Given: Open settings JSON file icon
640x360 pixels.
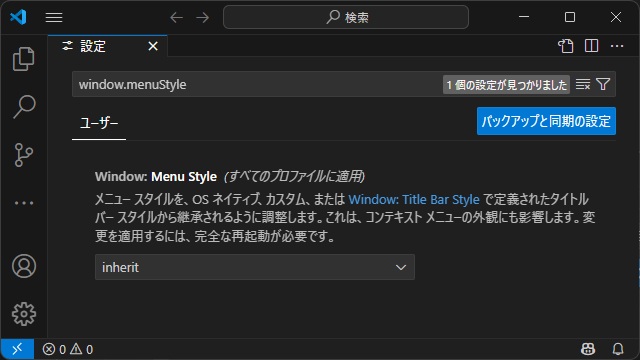Looking at the screenshot, I should [x=566, y=46].
